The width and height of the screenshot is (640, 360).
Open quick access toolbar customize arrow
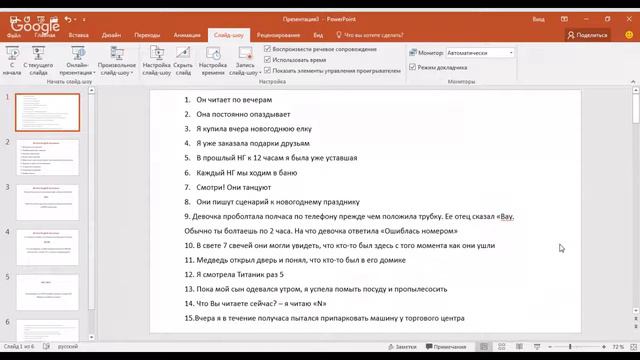[84, 19]
